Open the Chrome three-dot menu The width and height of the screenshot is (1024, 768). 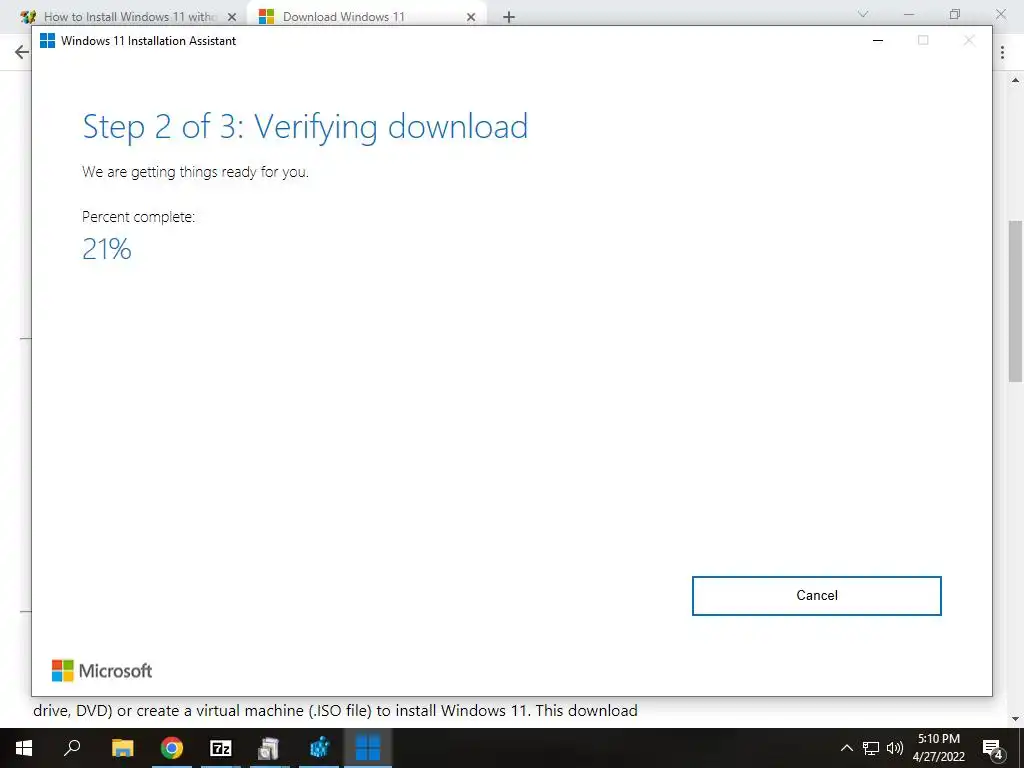tap(1002, 53)
